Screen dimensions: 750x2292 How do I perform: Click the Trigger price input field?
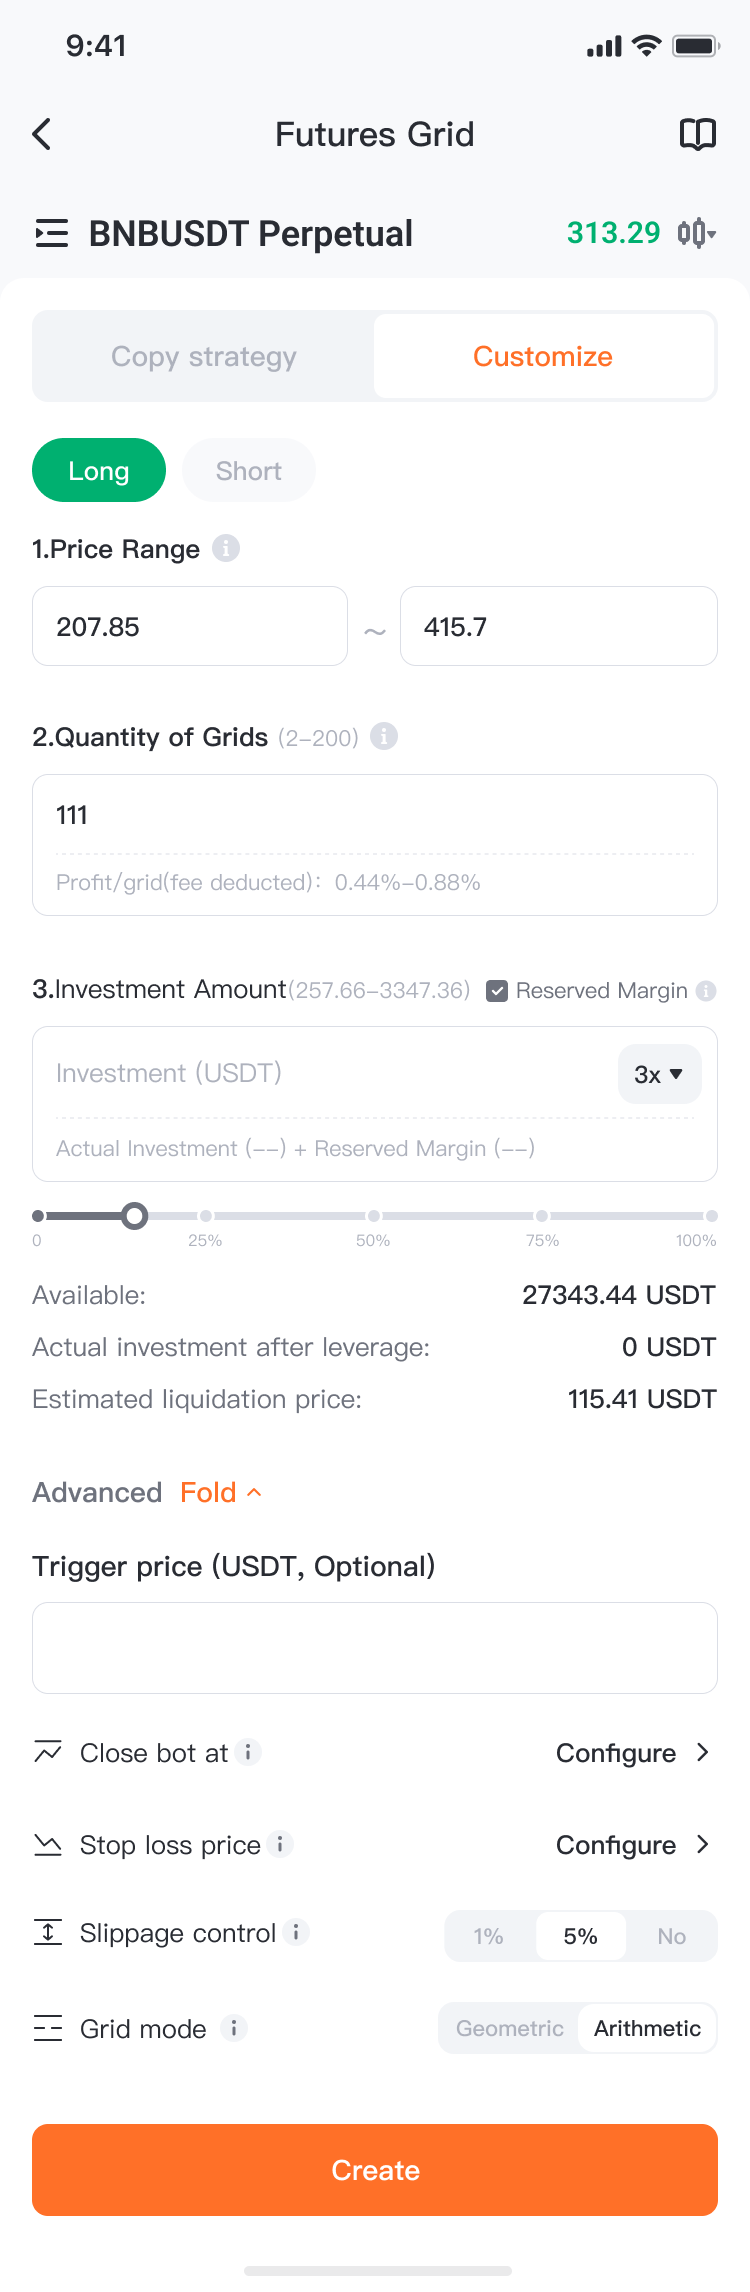(375, 1647)
